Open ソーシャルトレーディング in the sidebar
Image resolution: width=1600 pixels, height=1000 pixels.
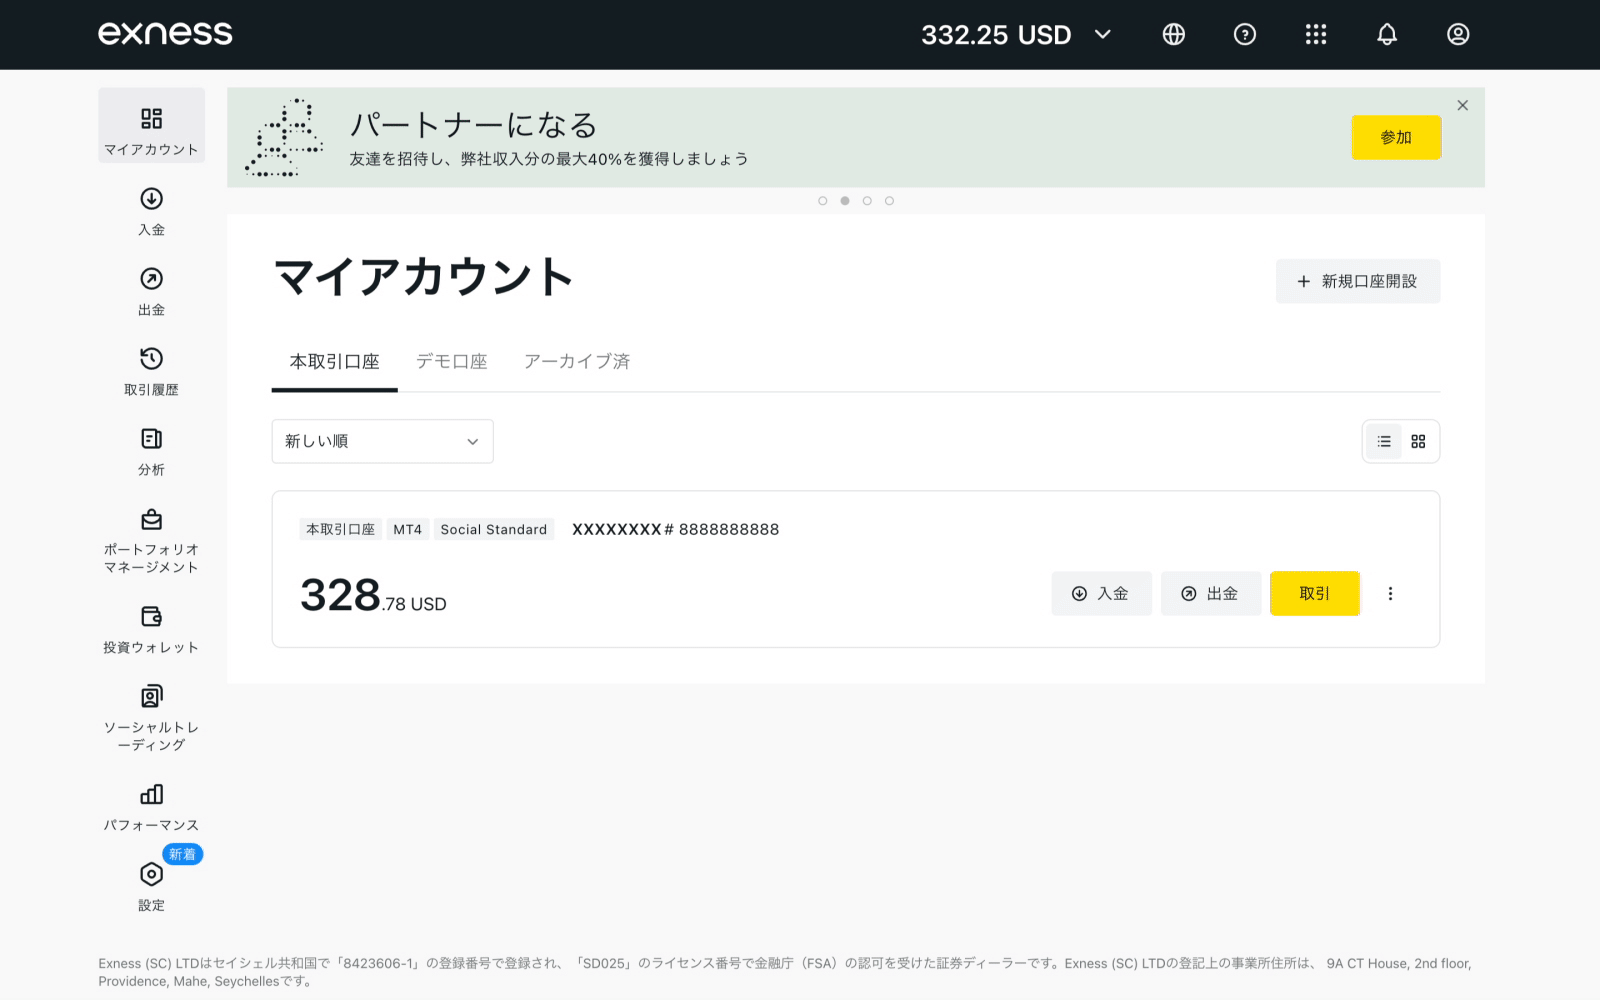tap(151, 718)
